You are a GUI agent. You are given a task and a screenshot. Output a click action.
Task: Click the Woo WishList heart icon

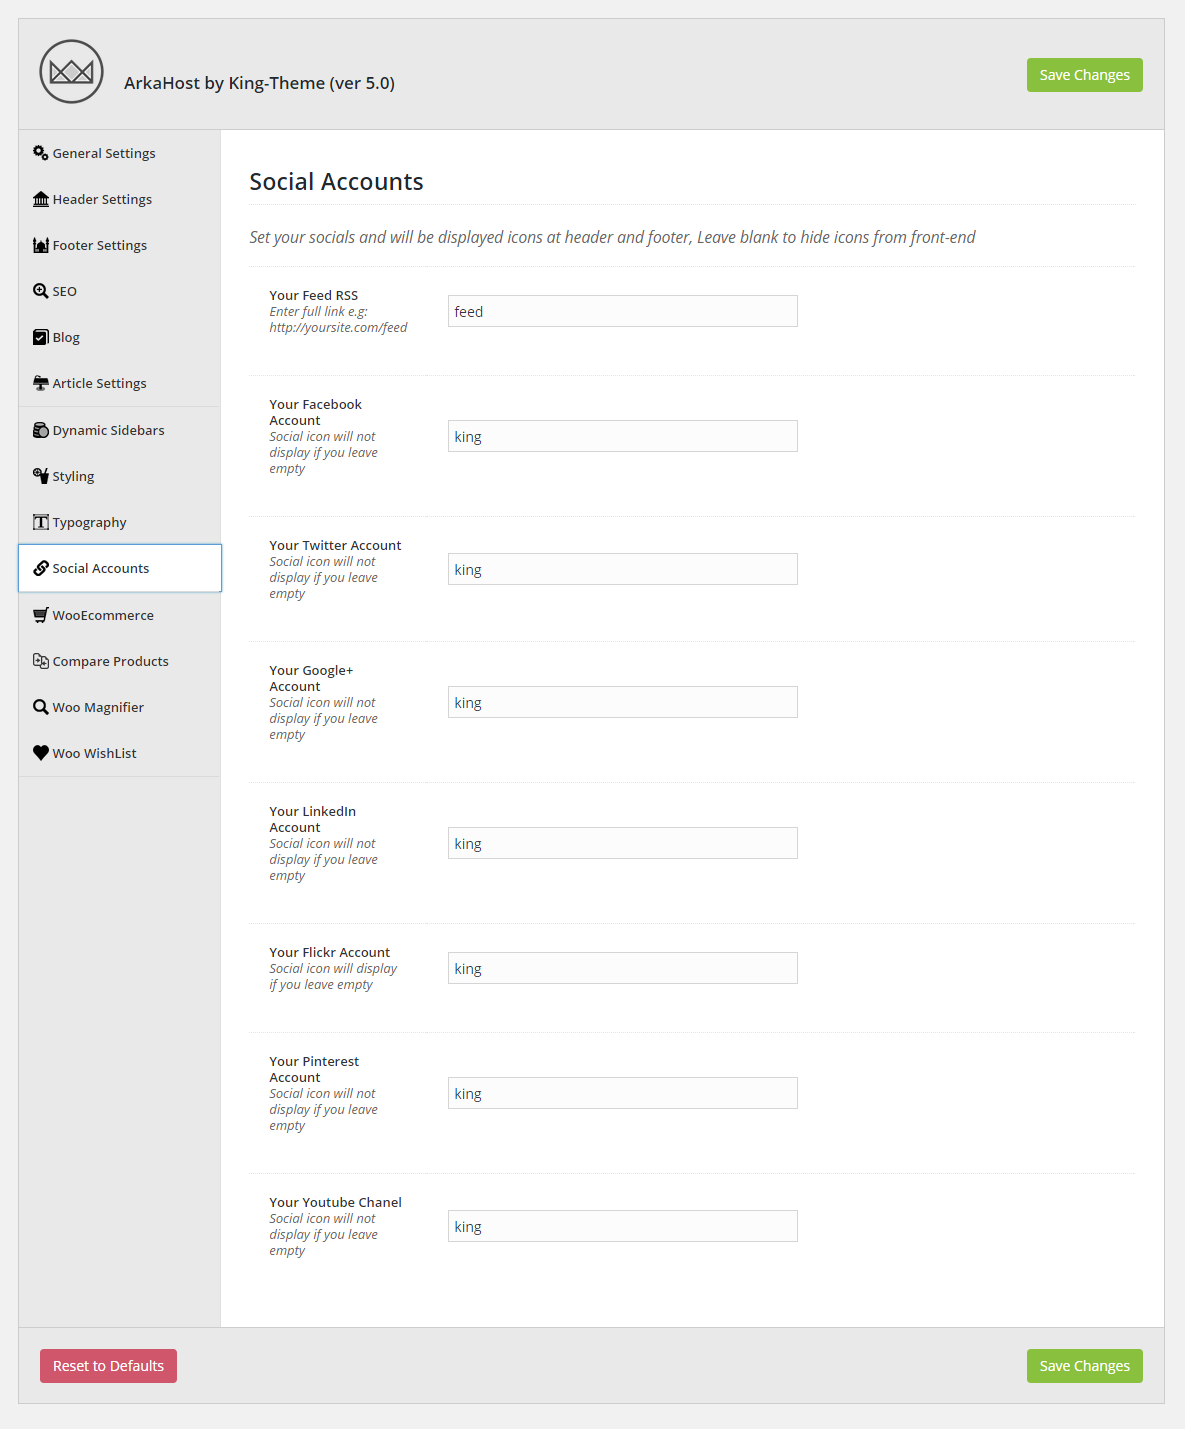click(41, 753)
